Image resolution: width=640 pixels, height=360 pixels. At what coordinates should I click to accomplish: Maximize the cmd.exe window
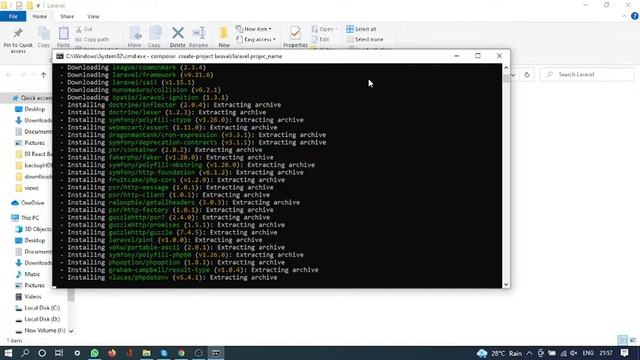point(478,56)
